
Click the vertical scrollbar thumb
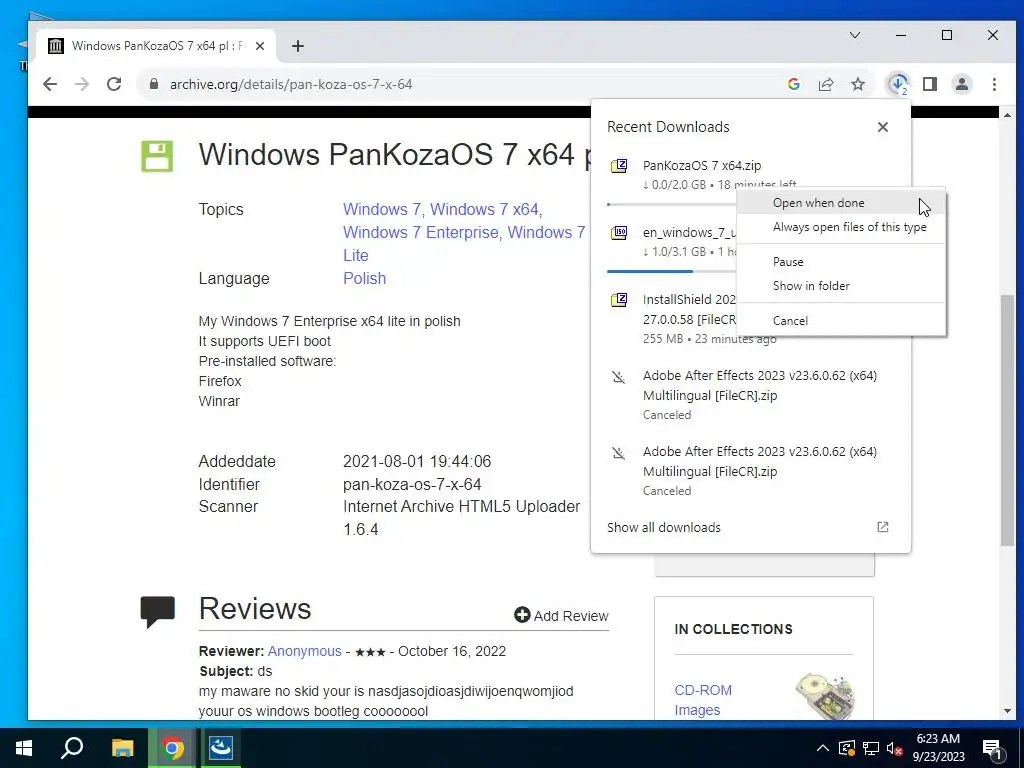point(1007,419)
